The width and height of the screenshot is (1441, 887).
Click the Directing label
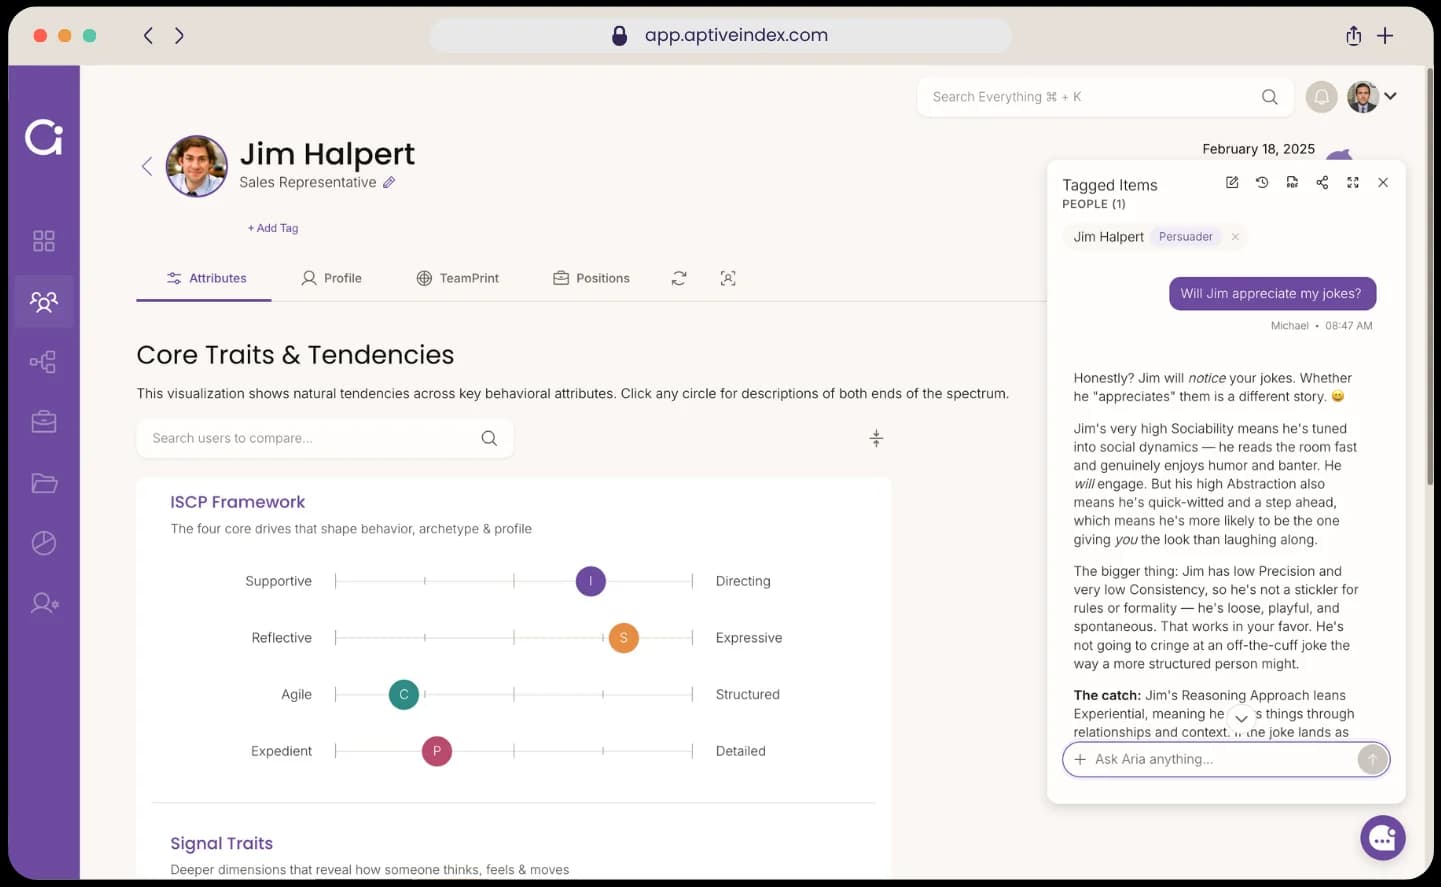pos(743,581)
